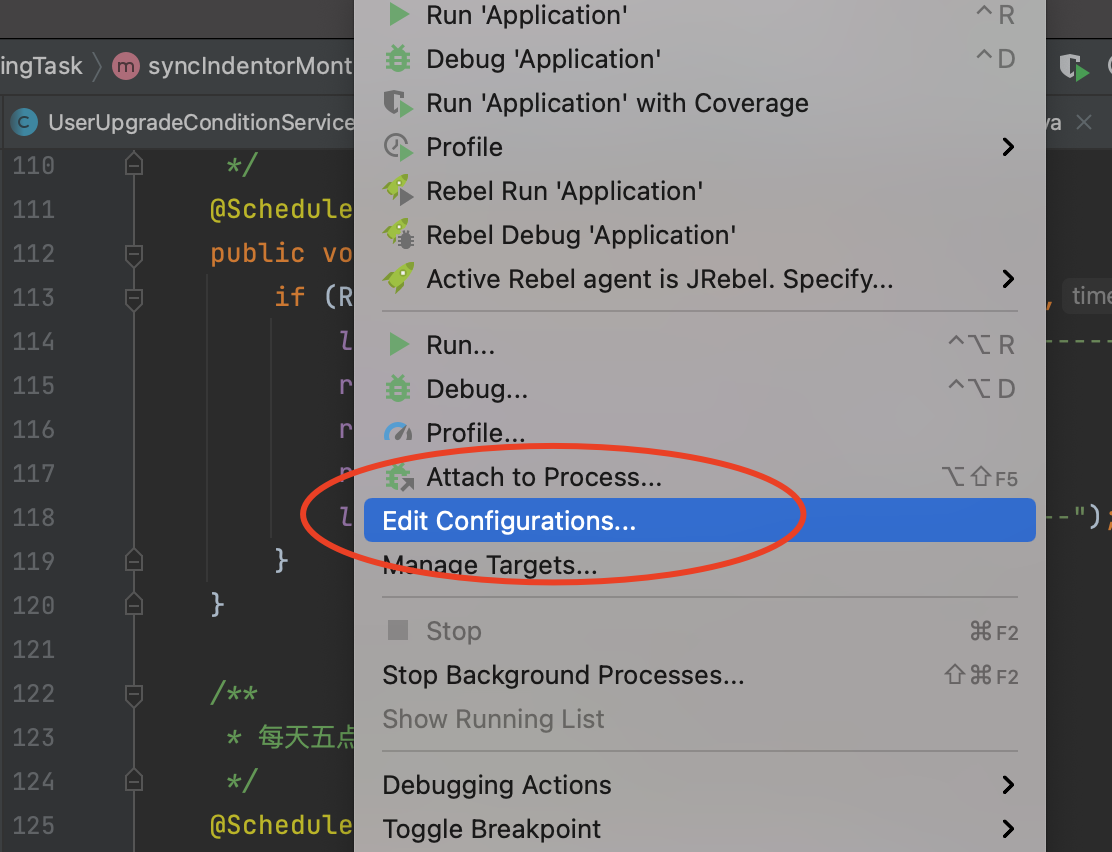Screen dimensions: 1112x852
Task: Click the gutter at line number 116
Action: point(34,430)
